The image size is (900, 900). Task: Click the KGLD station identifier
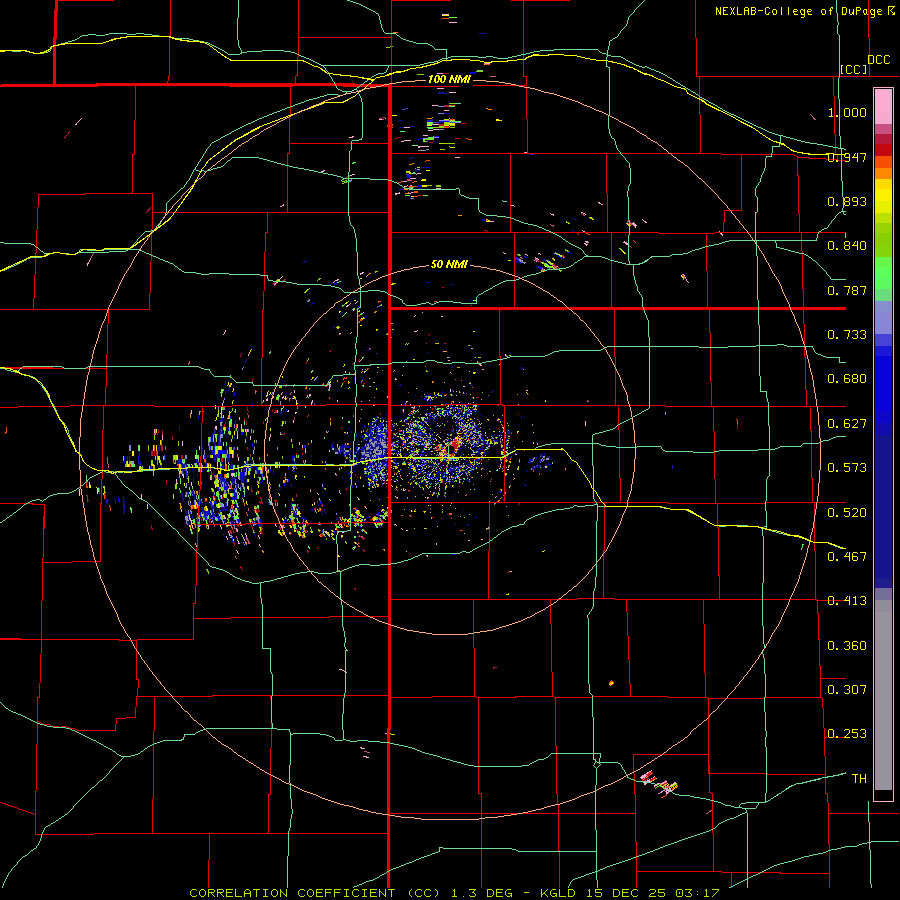[560, 893]
